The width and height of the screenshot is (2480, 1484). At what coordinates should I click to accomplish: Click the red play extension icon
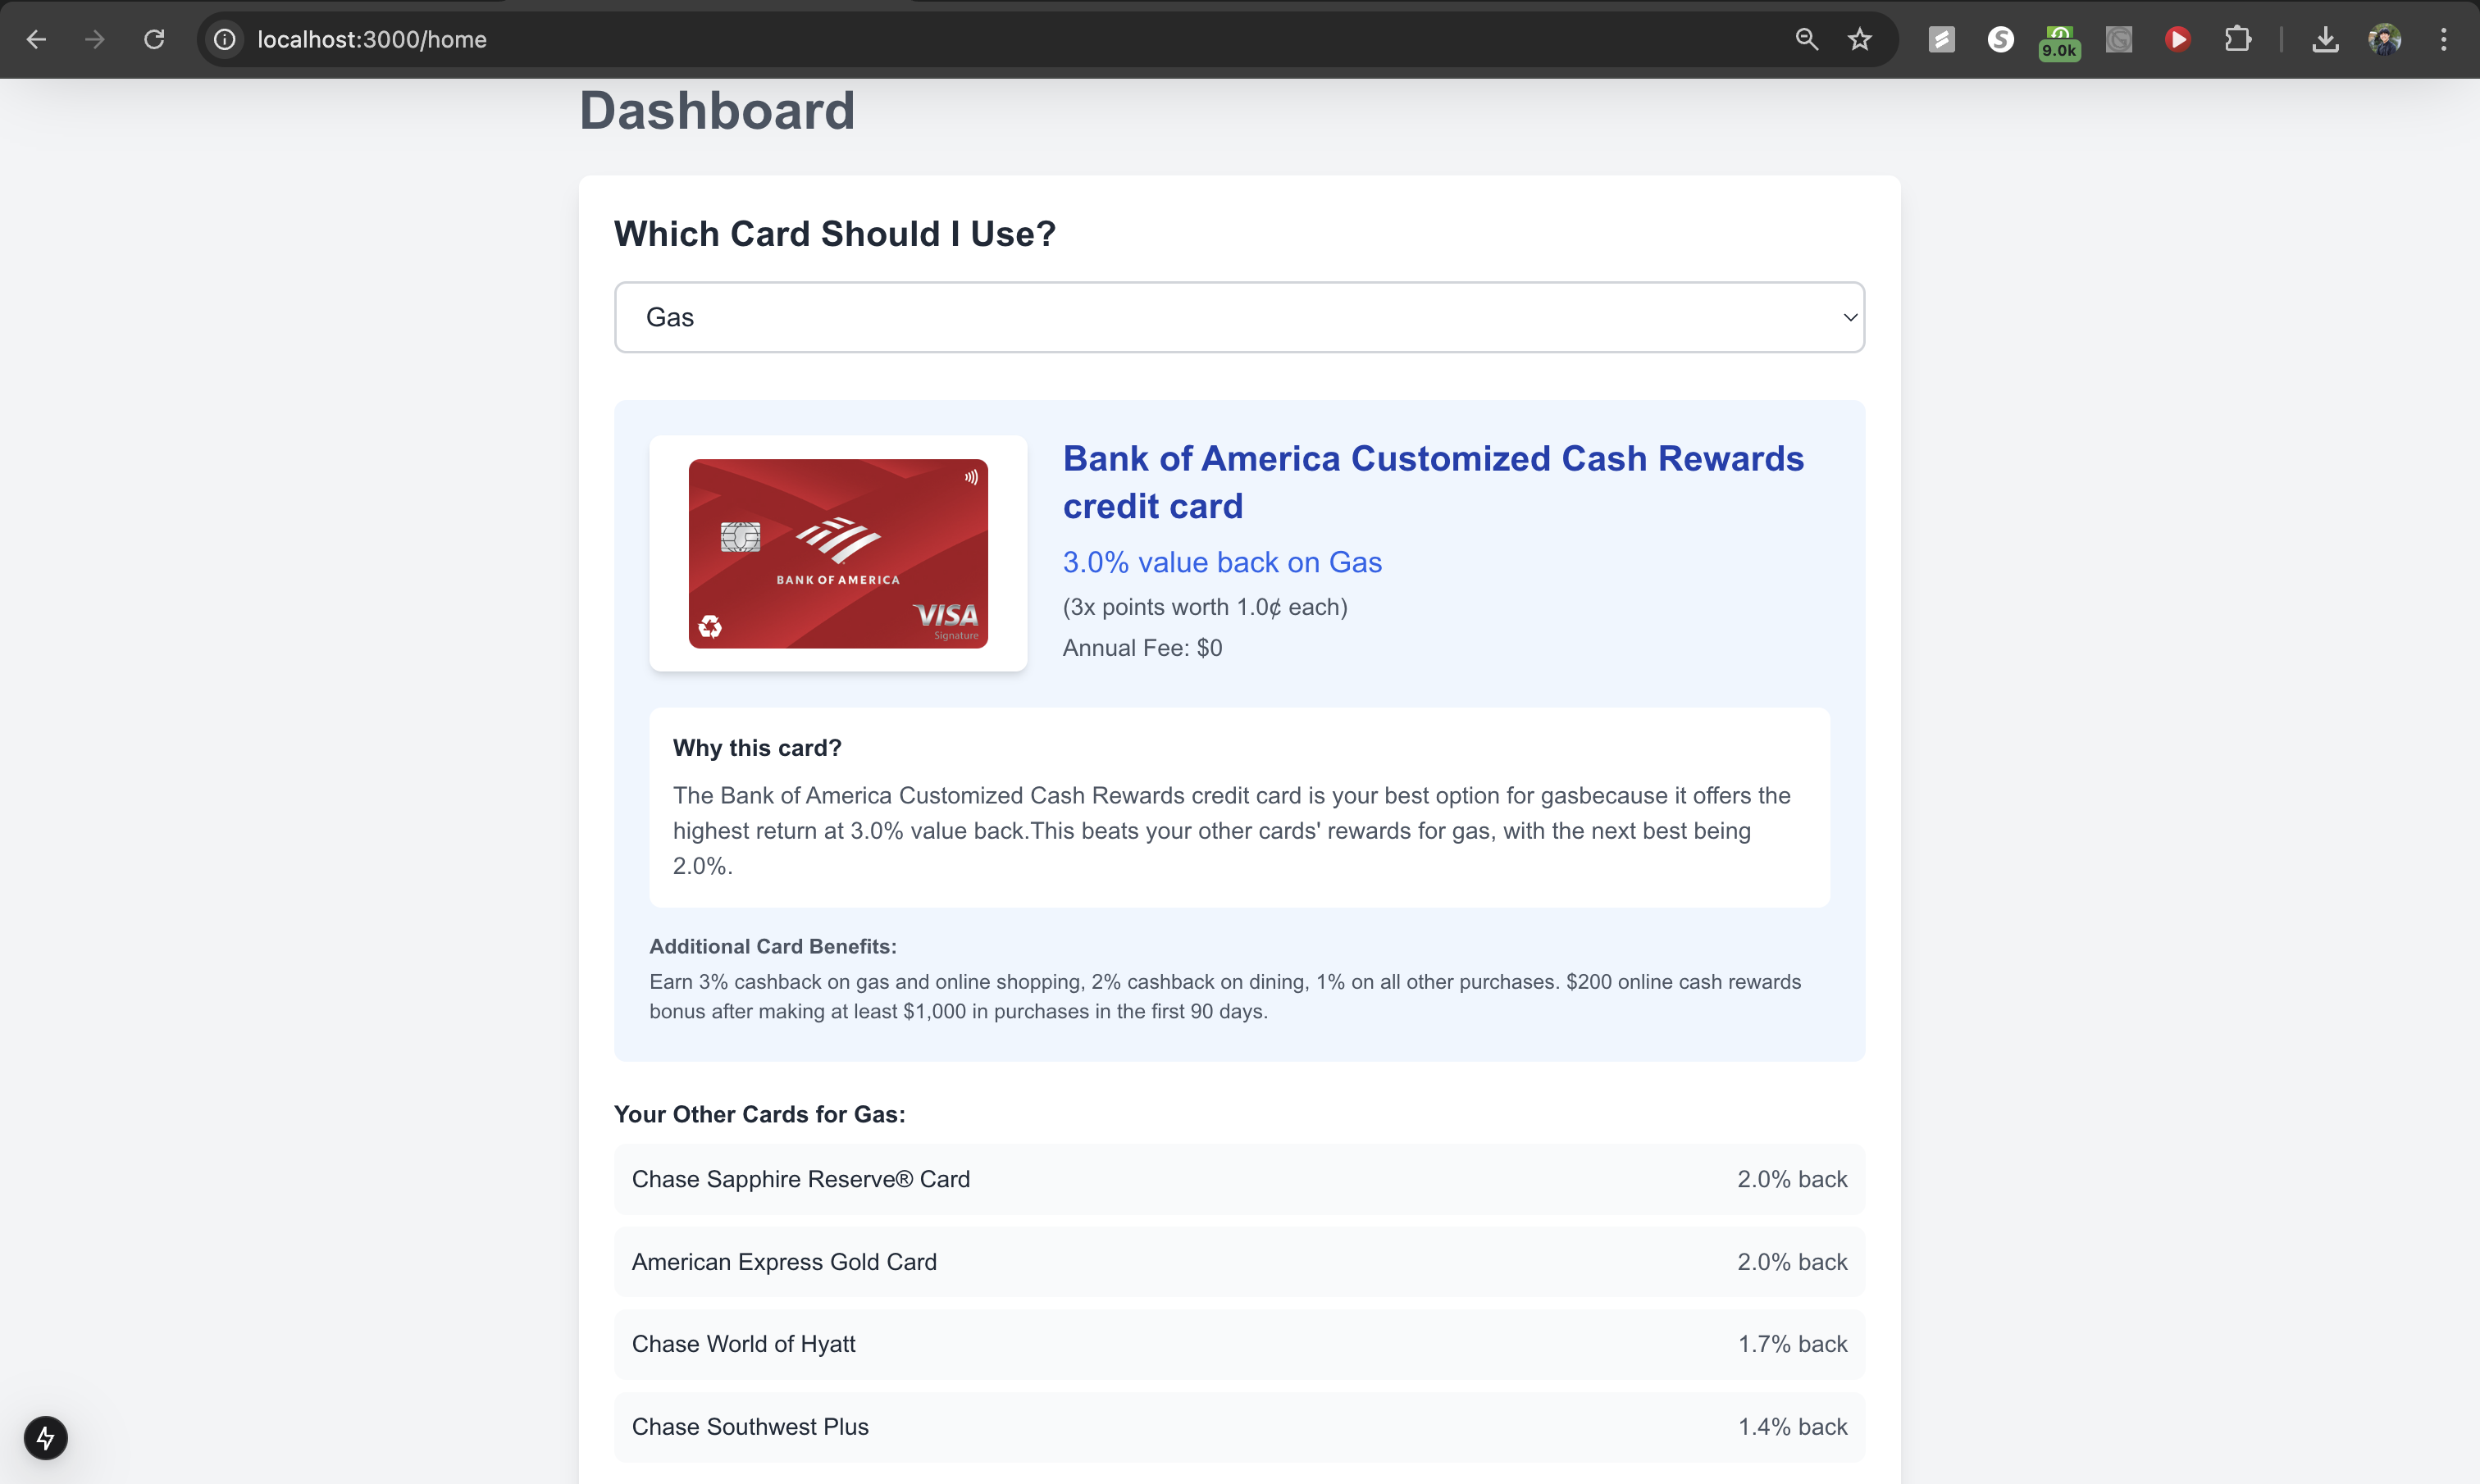pyautogui.click(x=2177, y=39)
